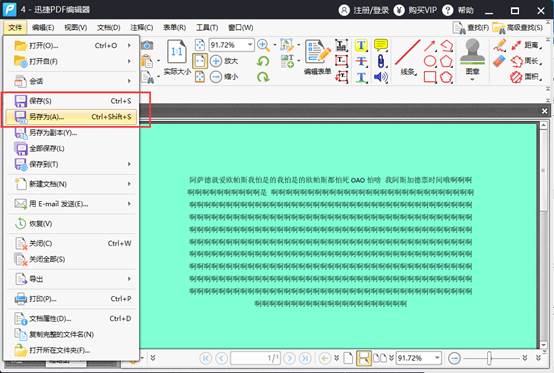
Task: Expand the Save To (保存到) submenu
Action: pyautogui.click(x=129, y=164)
